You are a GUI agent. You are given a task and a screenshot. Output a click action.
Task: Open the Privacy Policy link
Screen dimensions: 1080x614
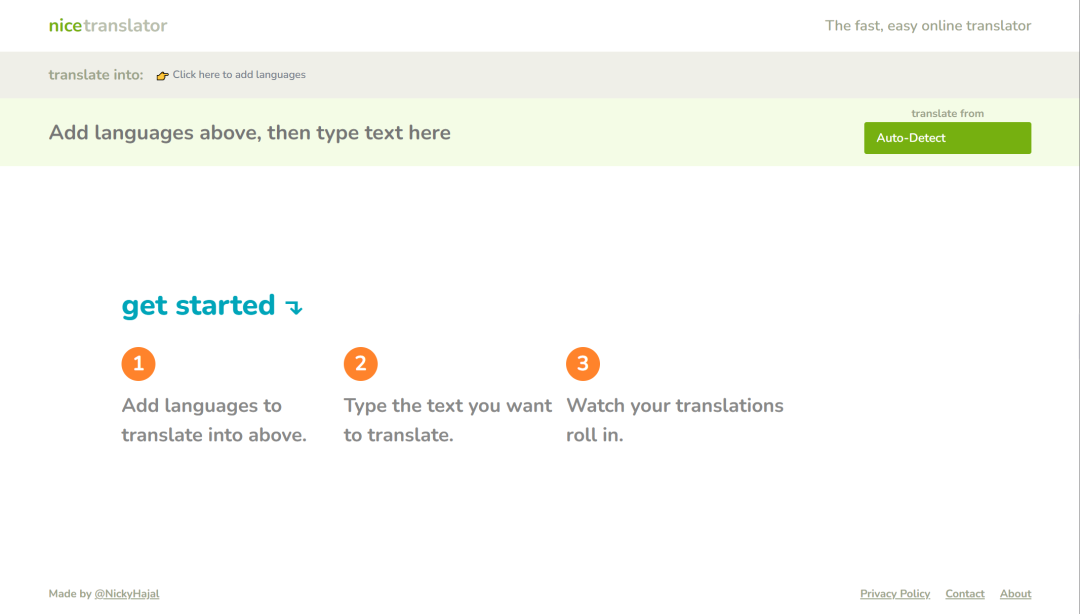(x=894, y=594)
